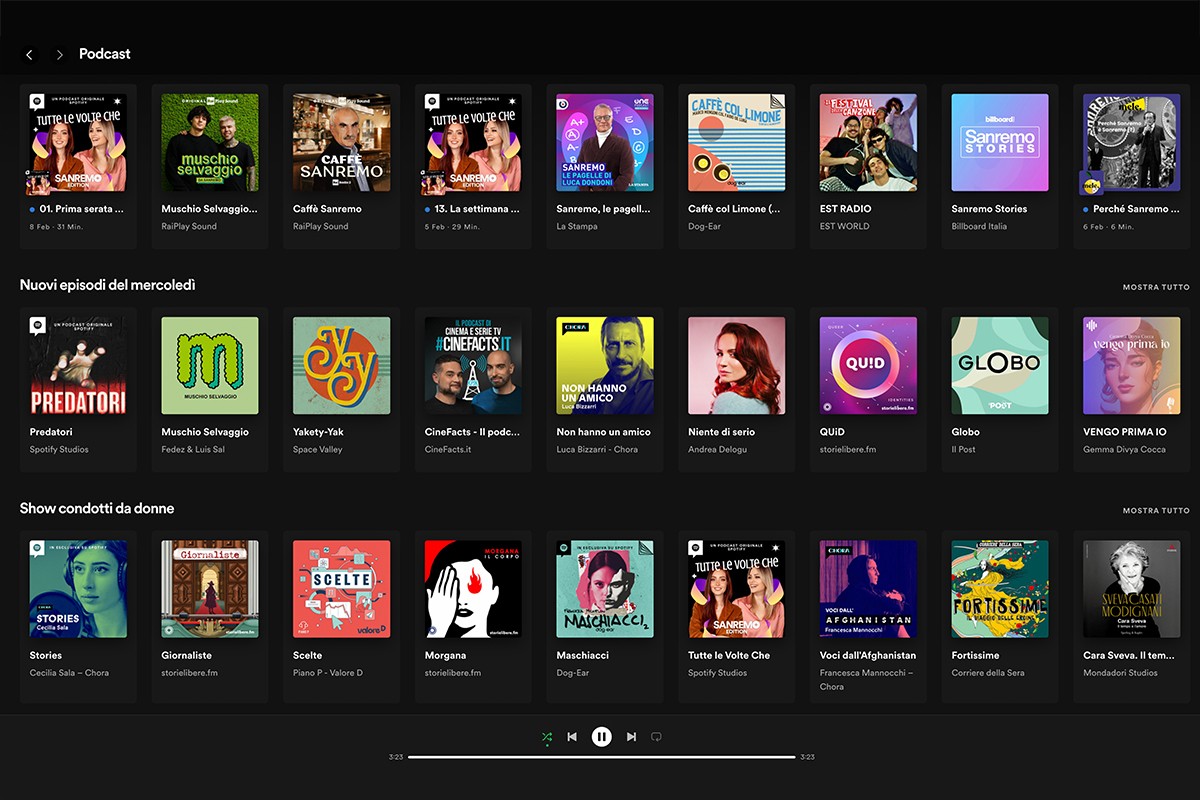Open the Yakety-Yak podcast cover
Viewport: 1200px width, 800px height.
click(341, 365)
